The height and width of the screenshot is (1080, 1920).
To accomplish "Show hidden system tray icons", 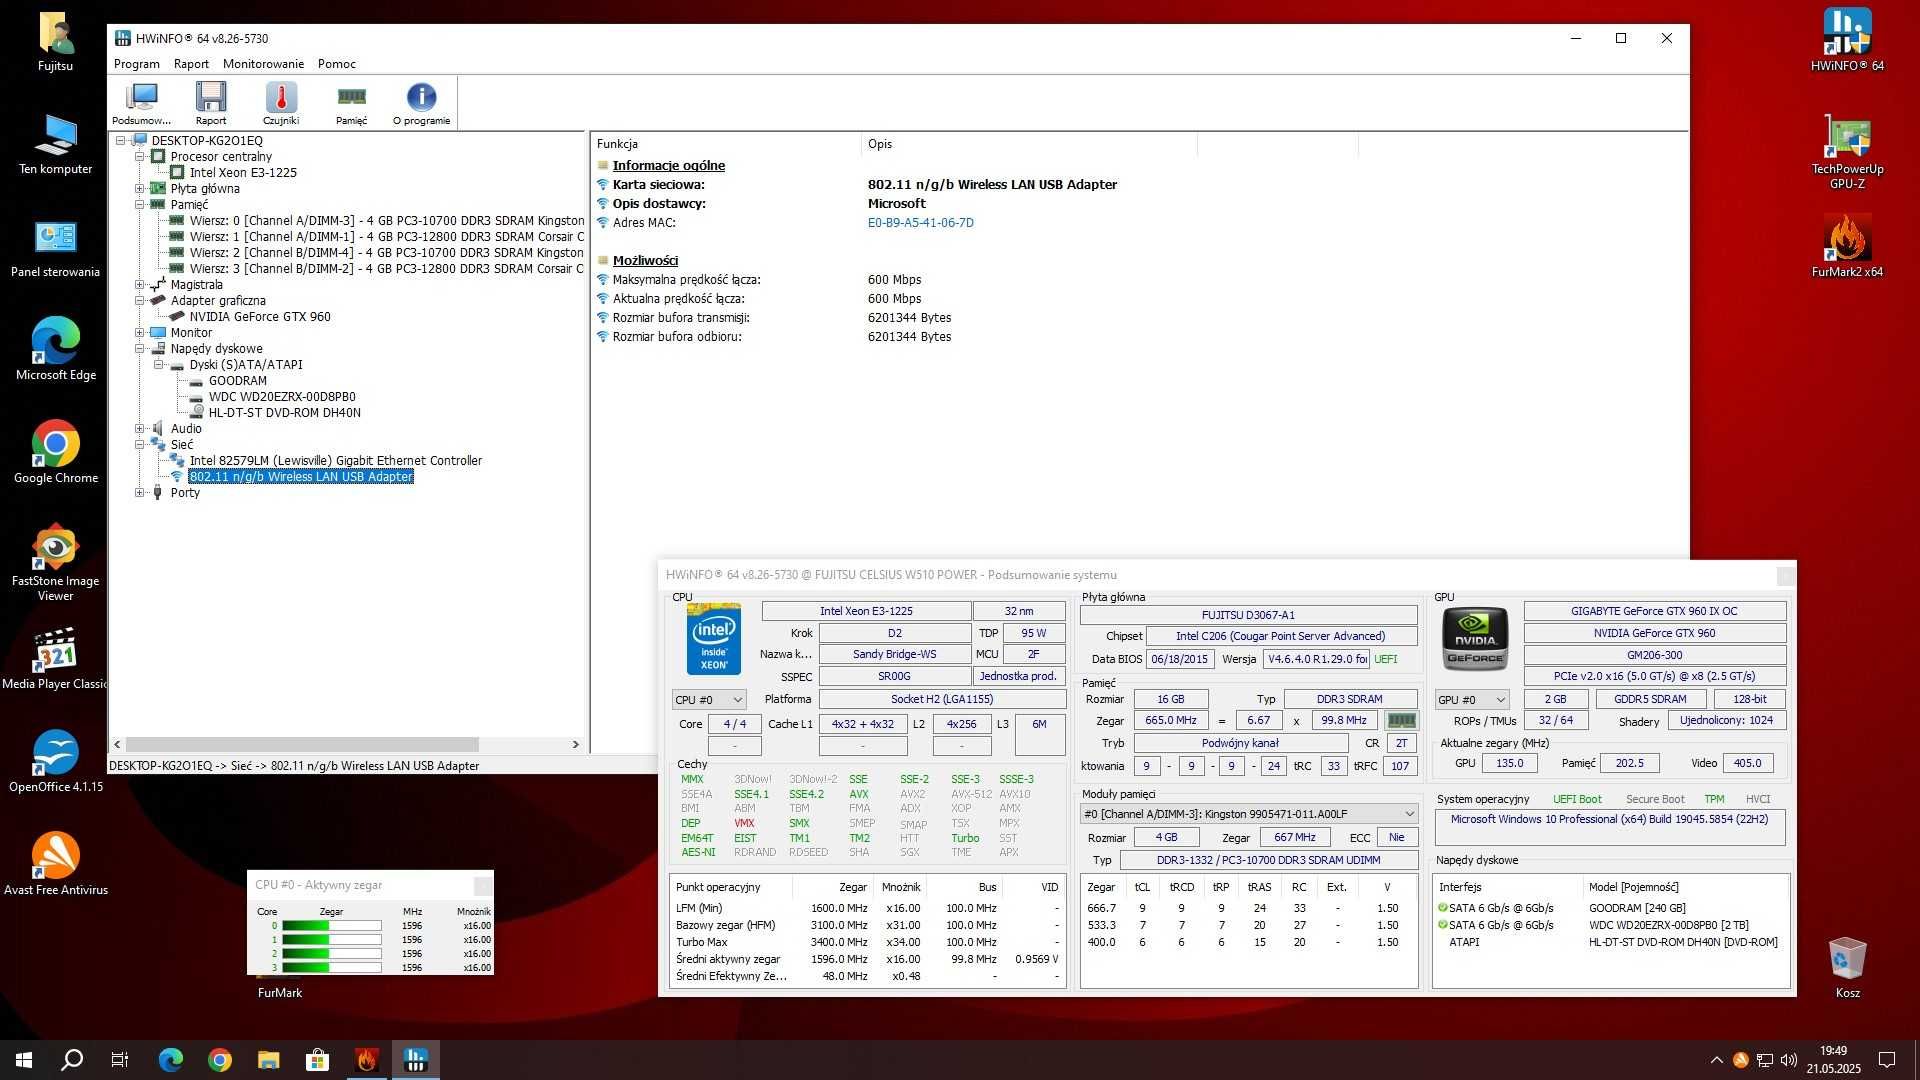I will [1717, 1060].
